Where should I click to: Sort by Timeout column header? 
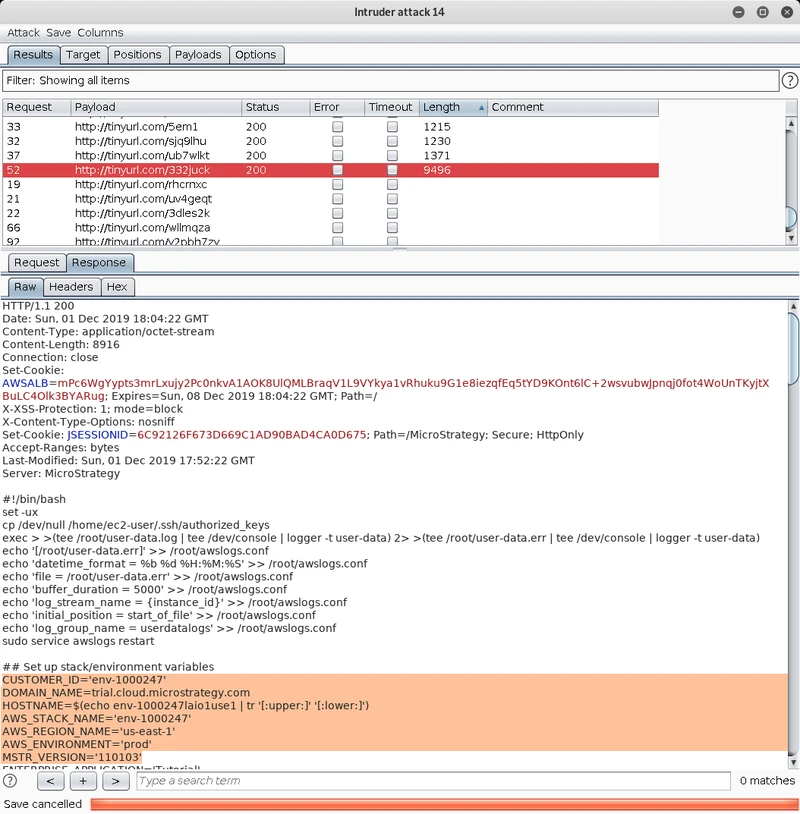392,107
